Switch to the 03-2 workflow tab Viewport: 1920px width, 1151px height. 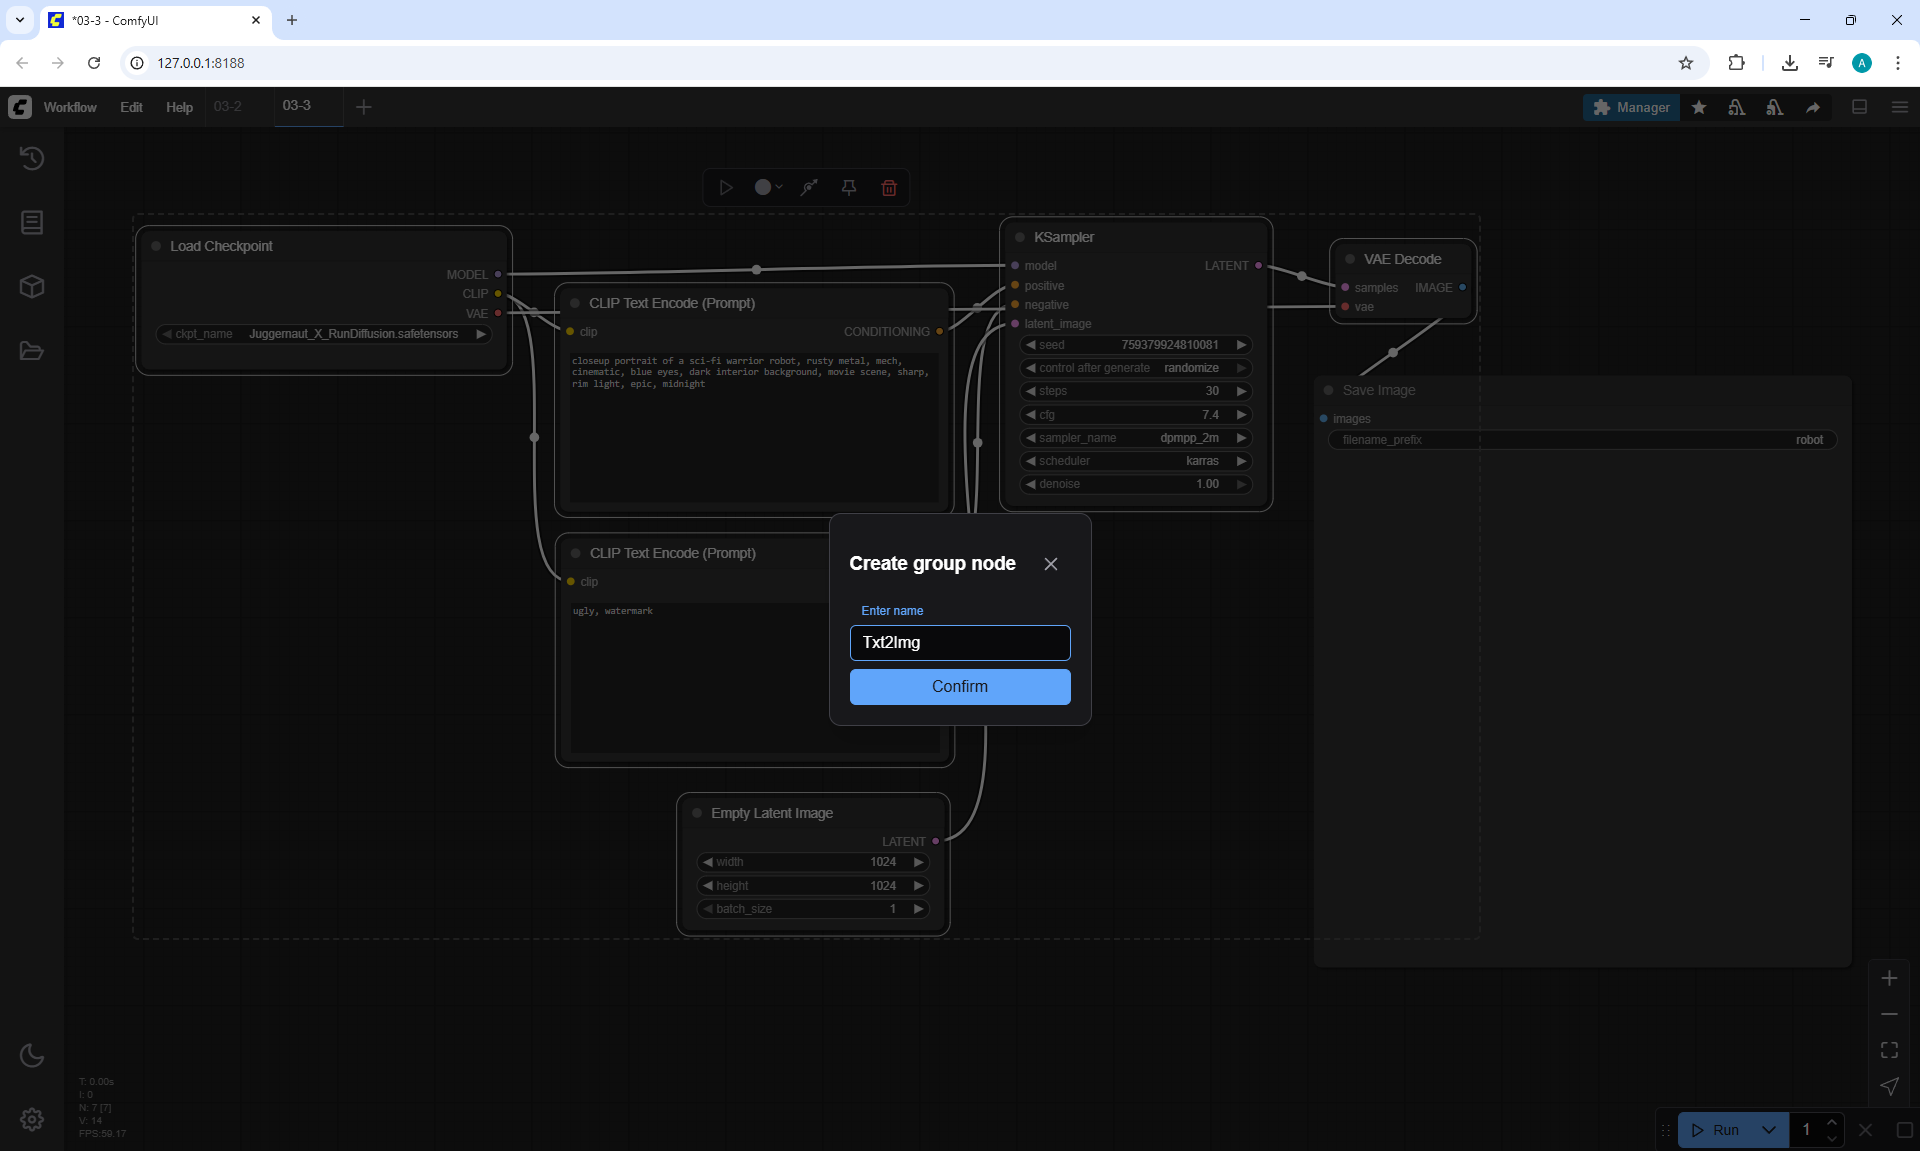pos(228,106)
